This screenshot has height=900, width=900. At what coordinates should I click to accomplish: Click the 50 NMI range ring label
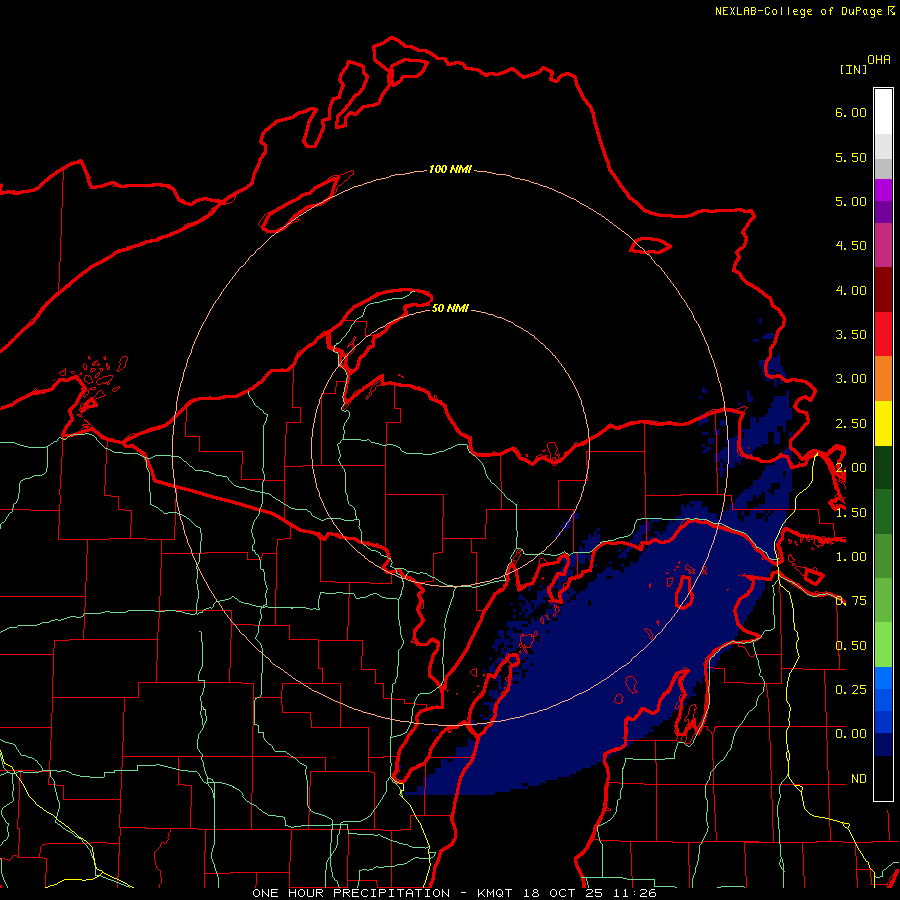[450, 308]
